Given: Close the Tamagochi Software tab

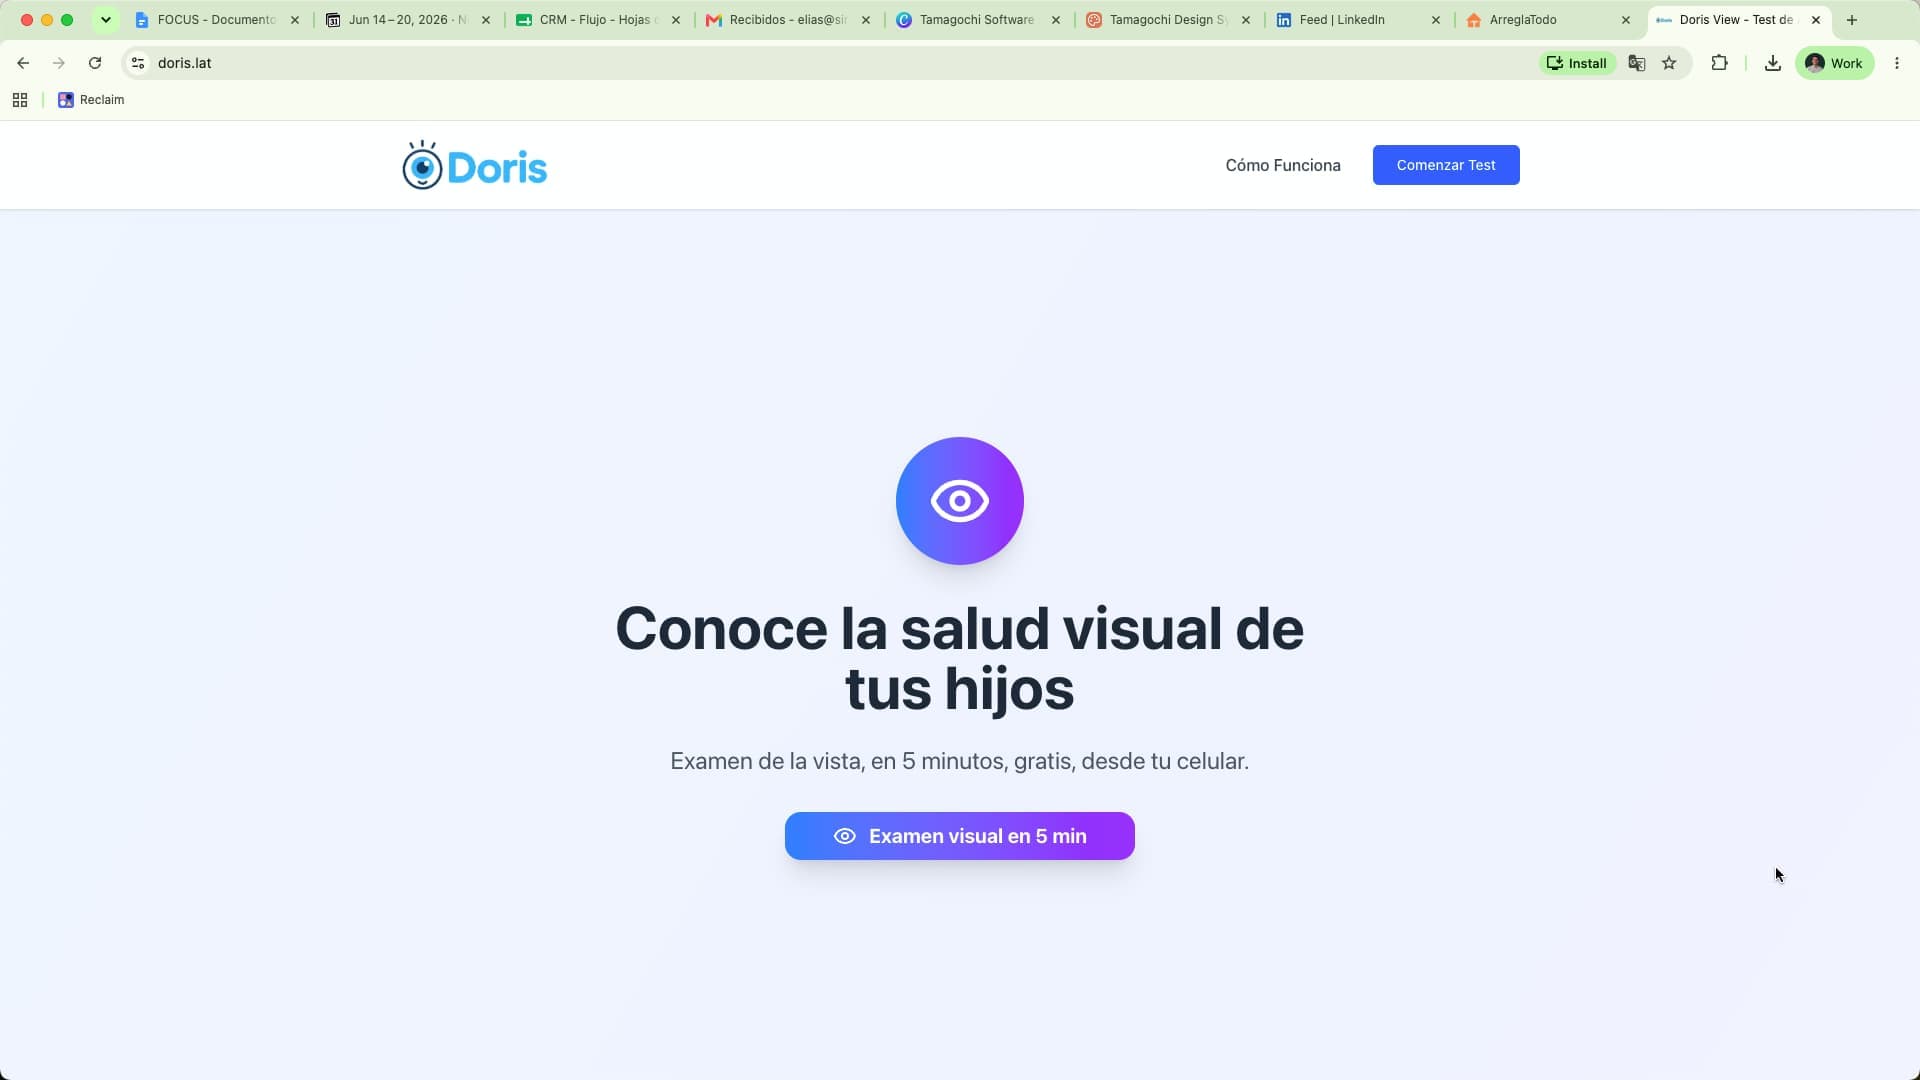Looking at the screenshot, I should tap(1056, 20).
